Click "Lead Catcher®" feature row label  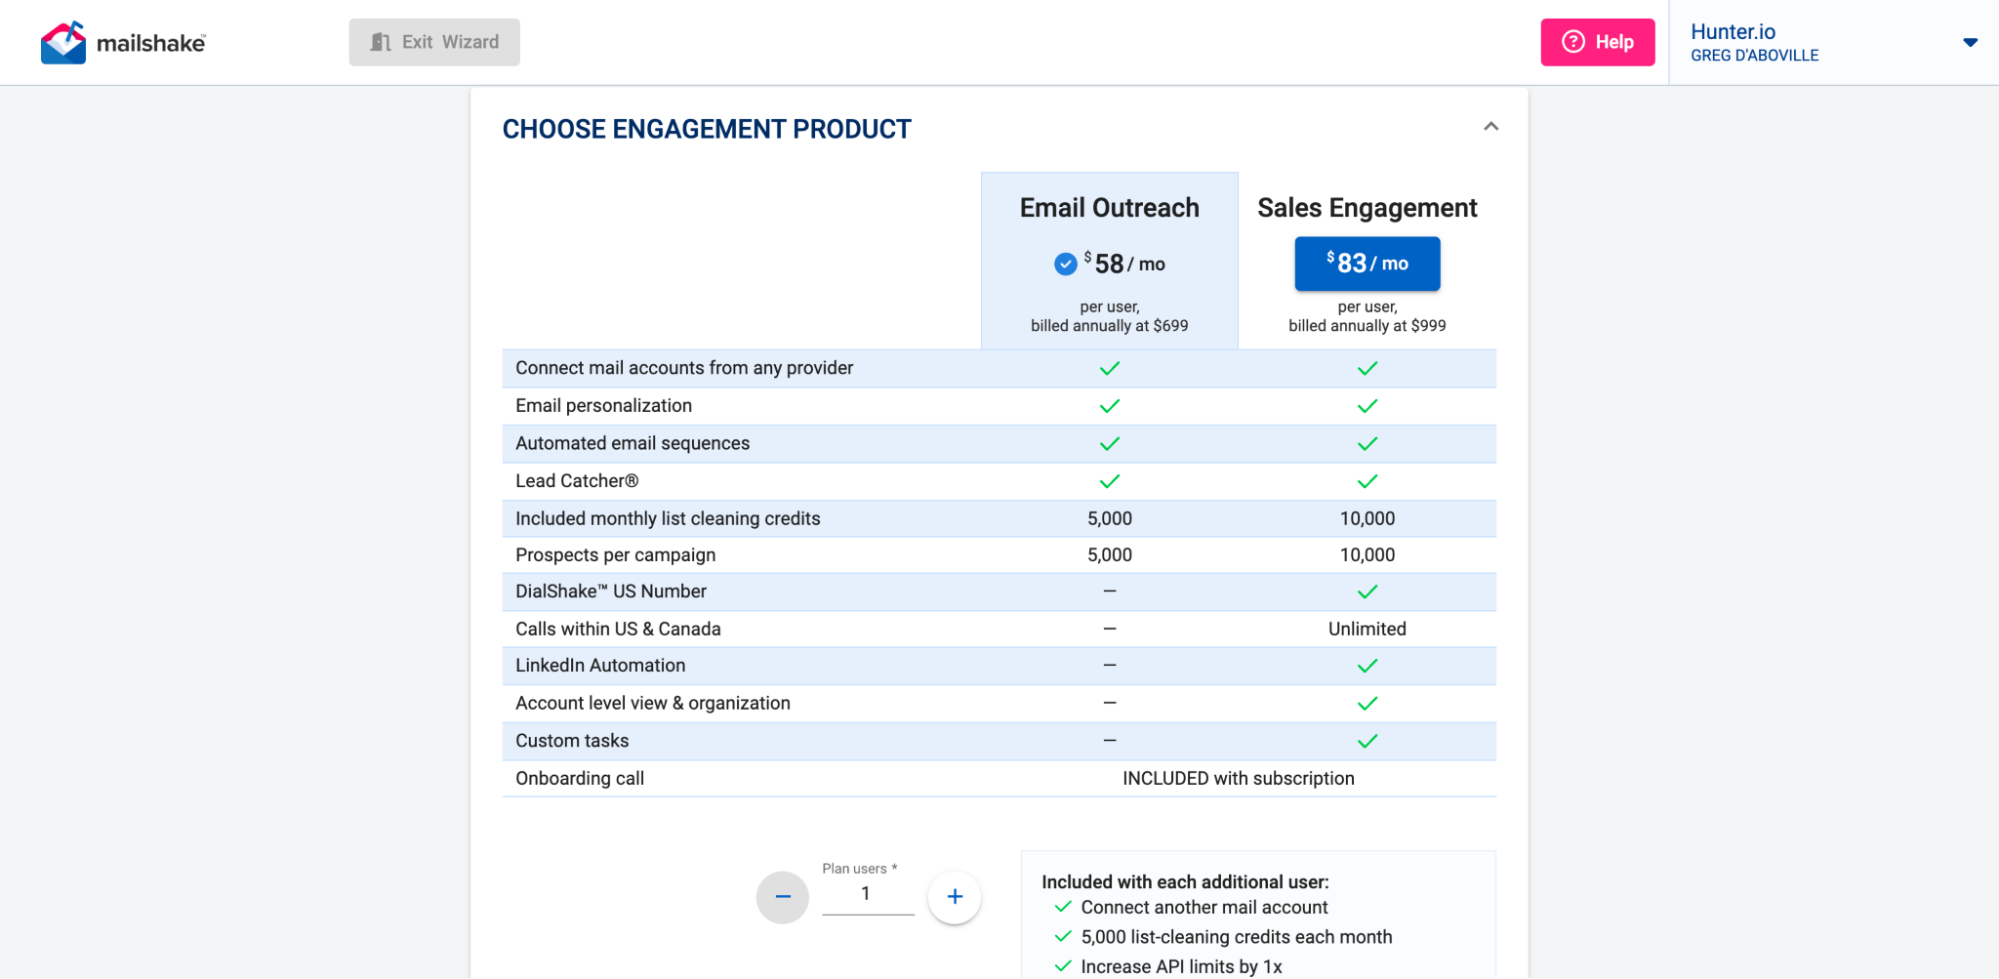coord(577,481)
